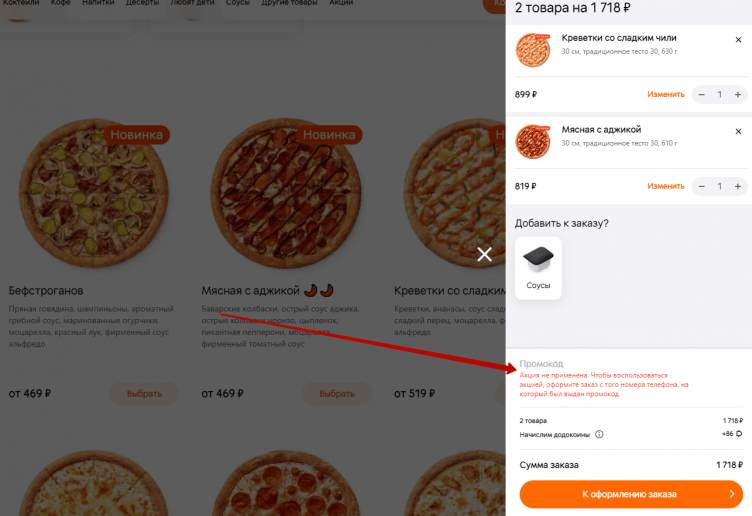Click Изменить for Креветки со сладким чили
The width and height of the screenshot is (752, 516).
[665, 95]
